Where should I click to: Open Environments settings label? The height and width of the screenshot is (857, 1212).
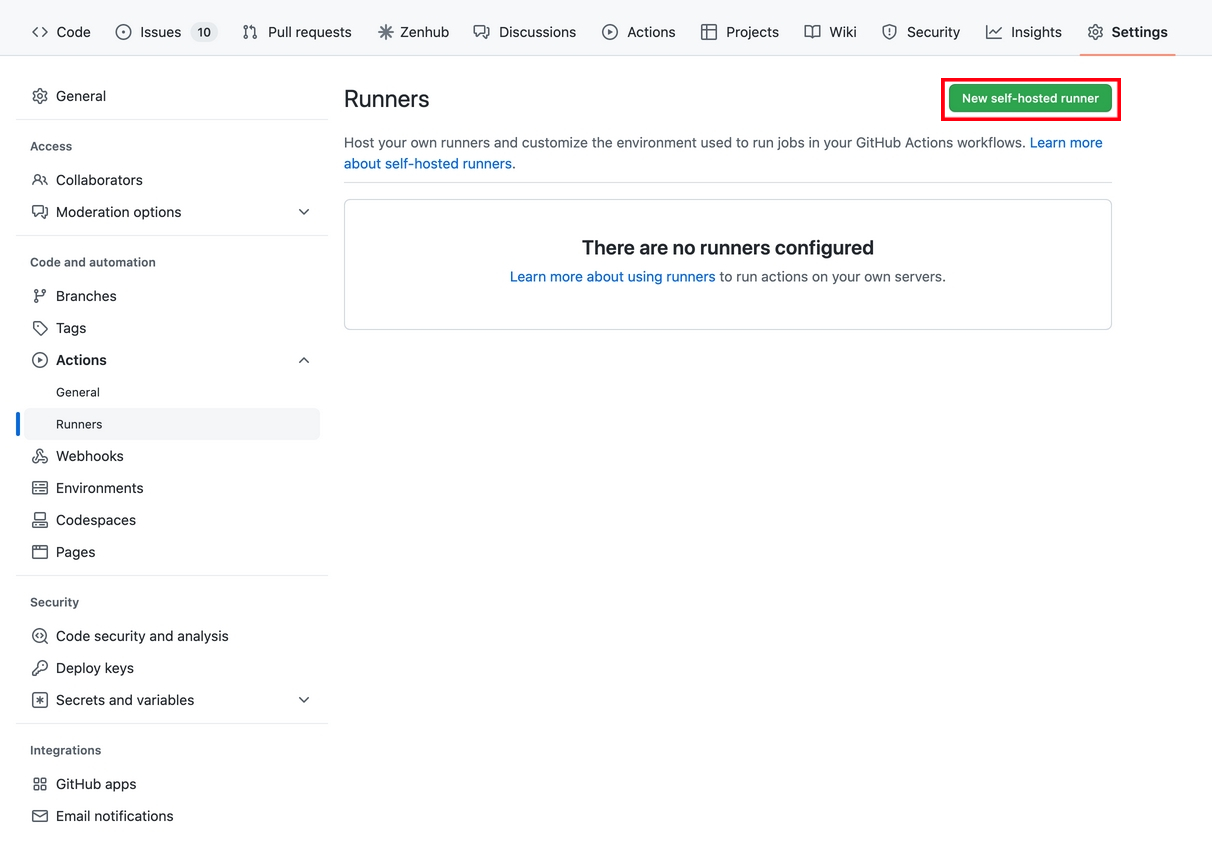pyautogui.click(x=100, y=488)
